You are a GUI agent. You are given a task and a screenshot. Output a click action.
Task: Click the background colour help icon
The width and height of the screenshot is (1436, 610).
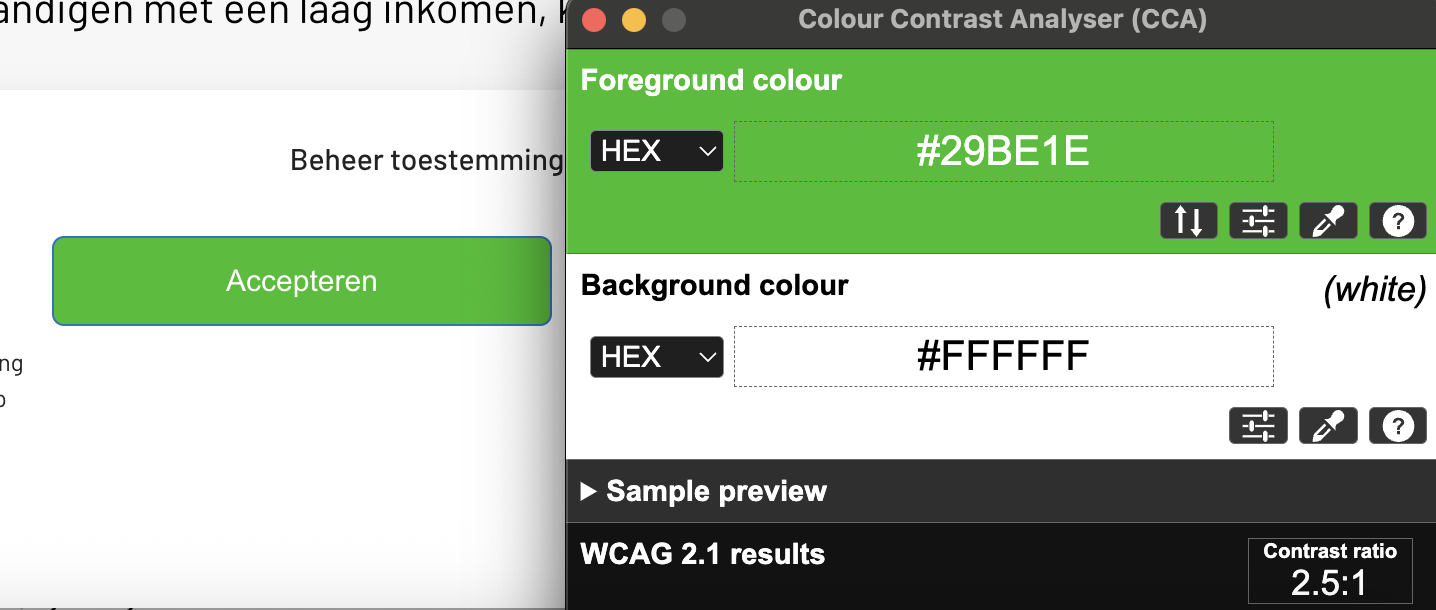click(1397, 426)
